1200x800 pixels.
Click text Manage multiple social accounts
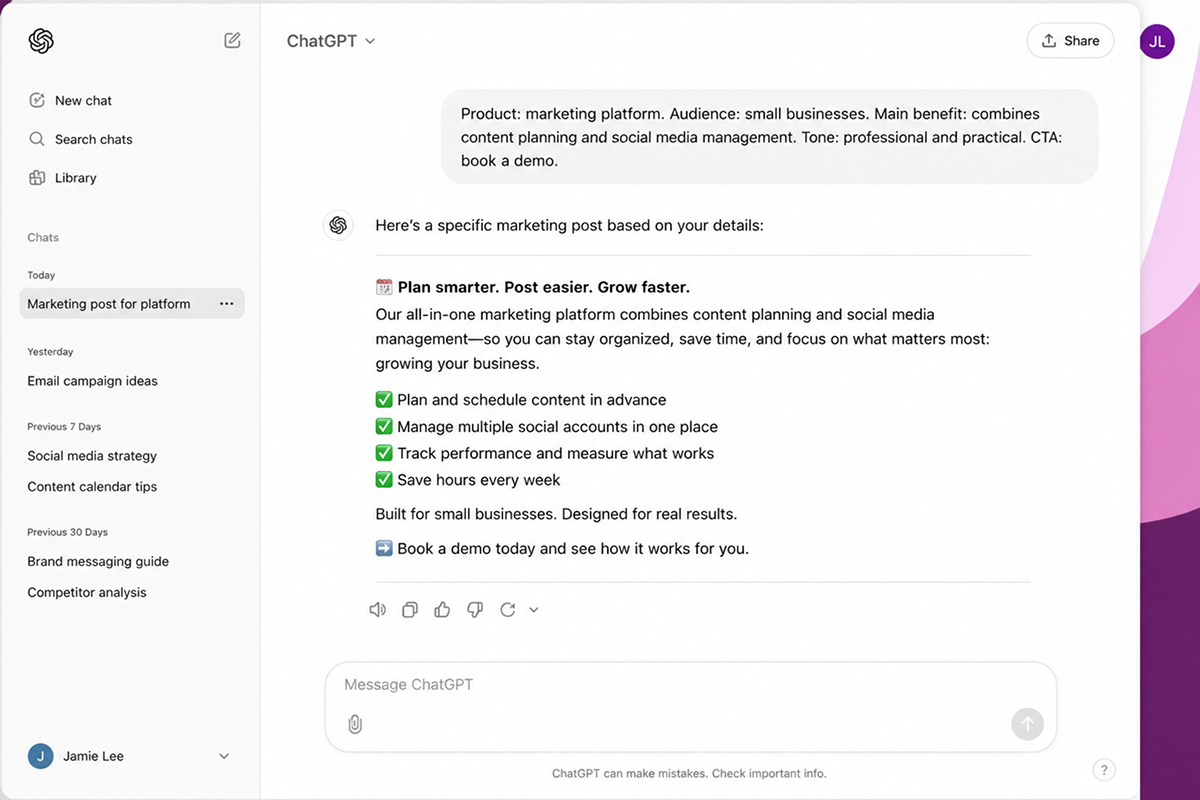(x=558, y=427)
